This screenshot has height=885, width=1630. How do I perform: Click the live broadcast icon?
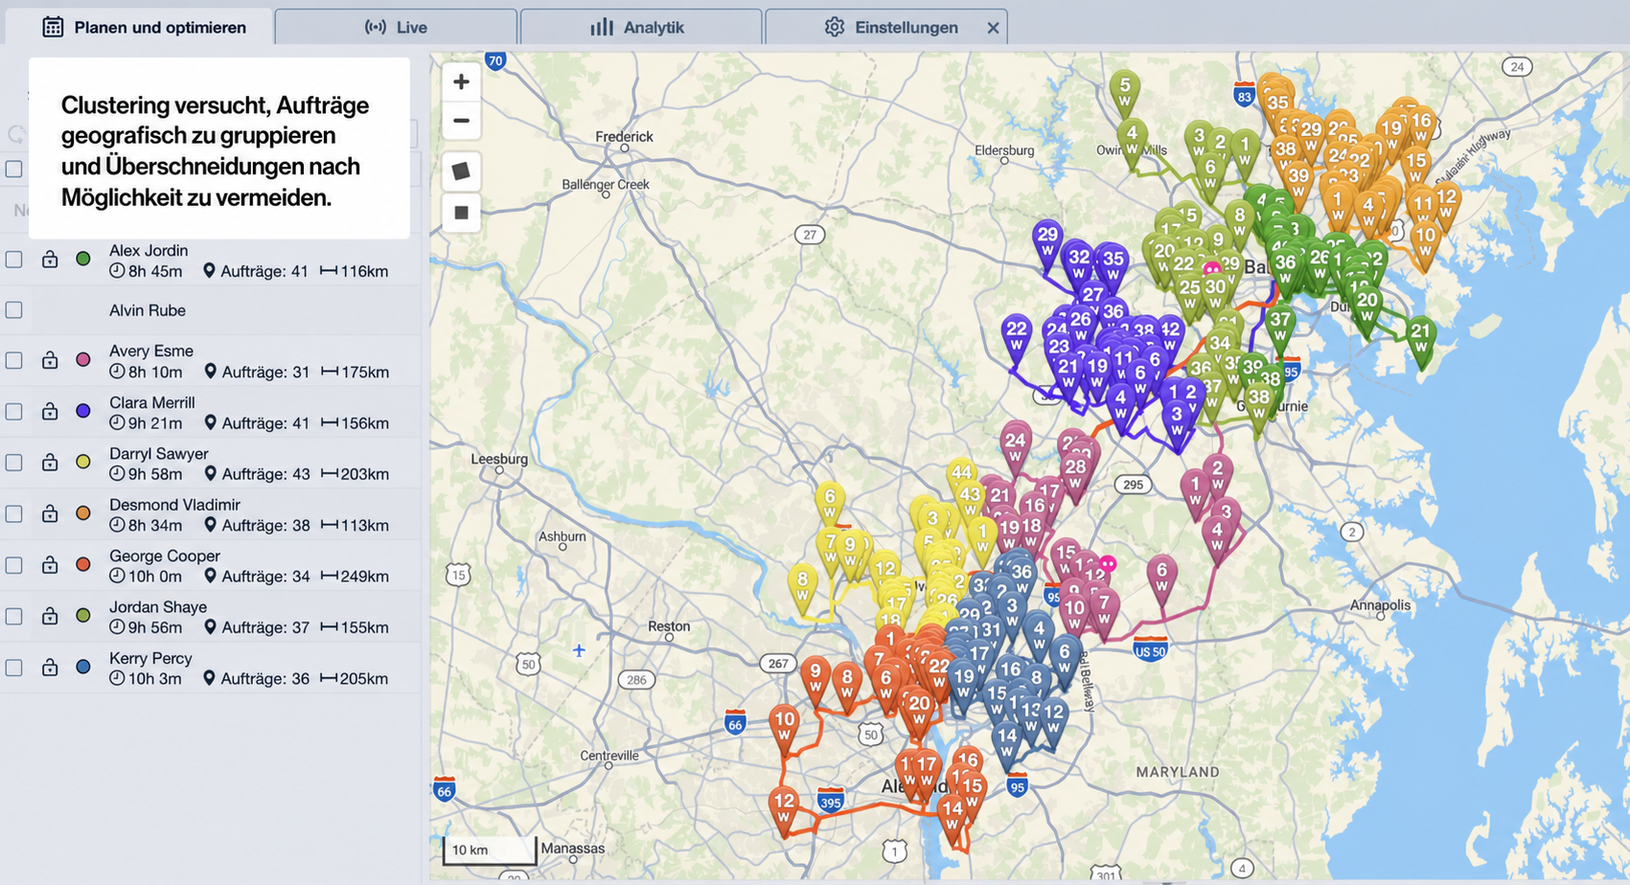pos(375,27)
